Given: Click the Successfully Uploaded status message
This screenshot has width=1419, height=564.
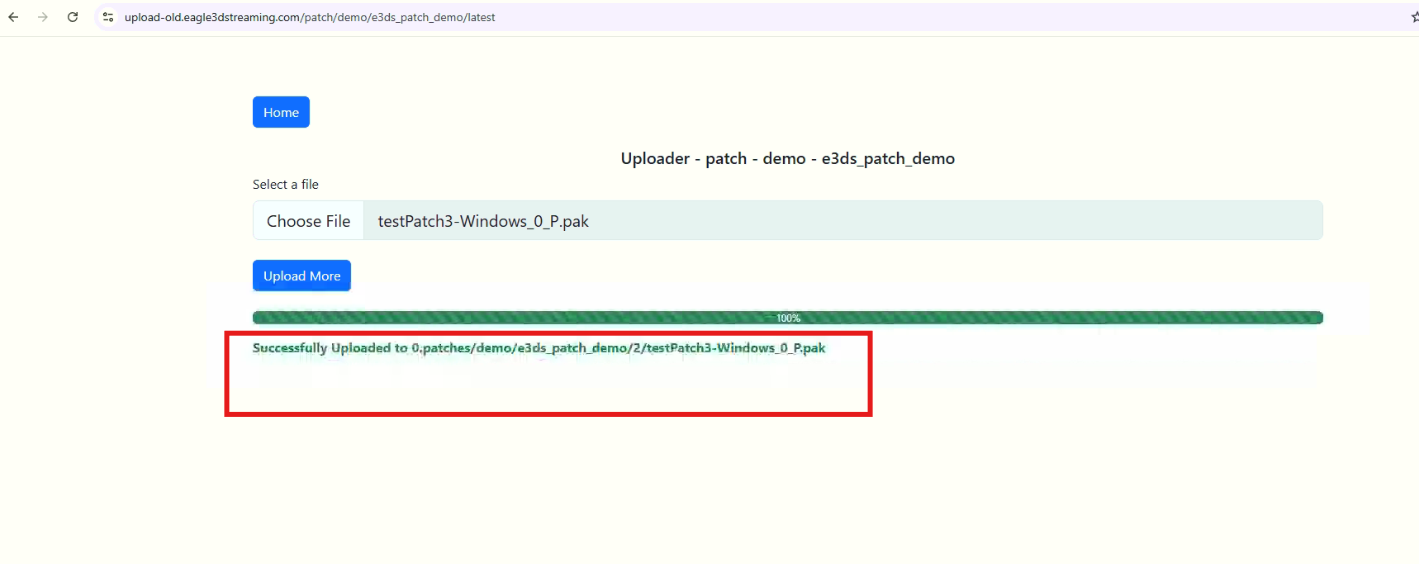Looking at the screenshot, I should (x=330, y=348).
